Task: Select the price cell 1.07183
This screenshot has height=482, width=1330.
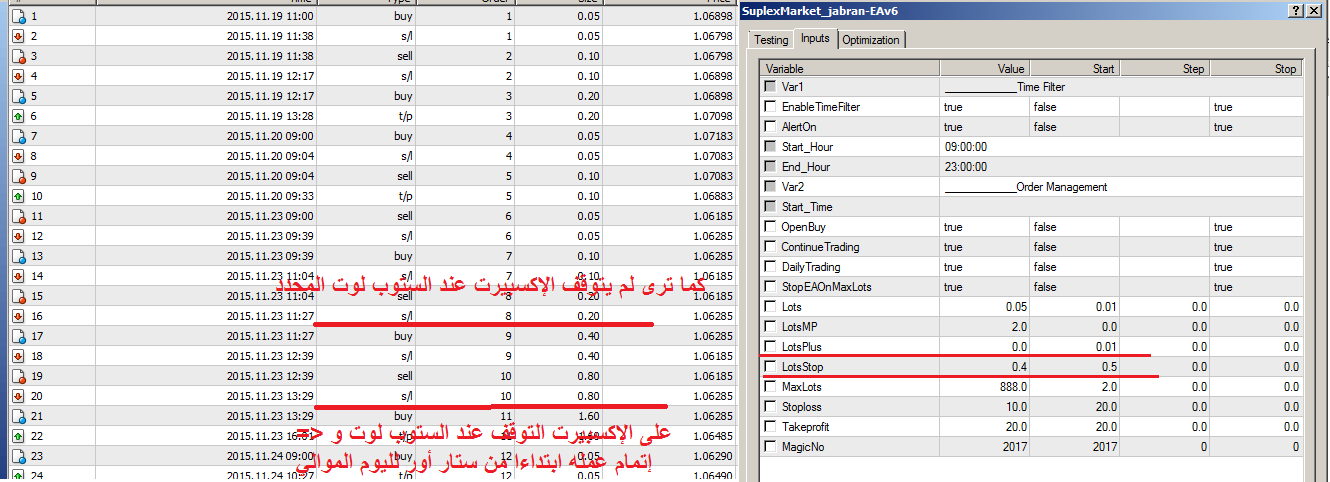Action: tap(712, 136)
